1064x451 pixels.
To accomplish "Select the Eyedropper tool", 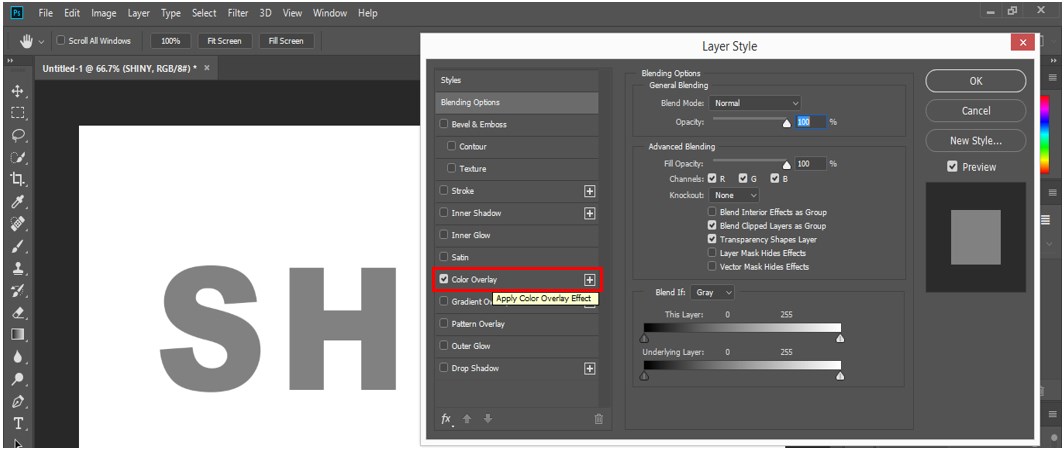I will [x=18, y=202].
